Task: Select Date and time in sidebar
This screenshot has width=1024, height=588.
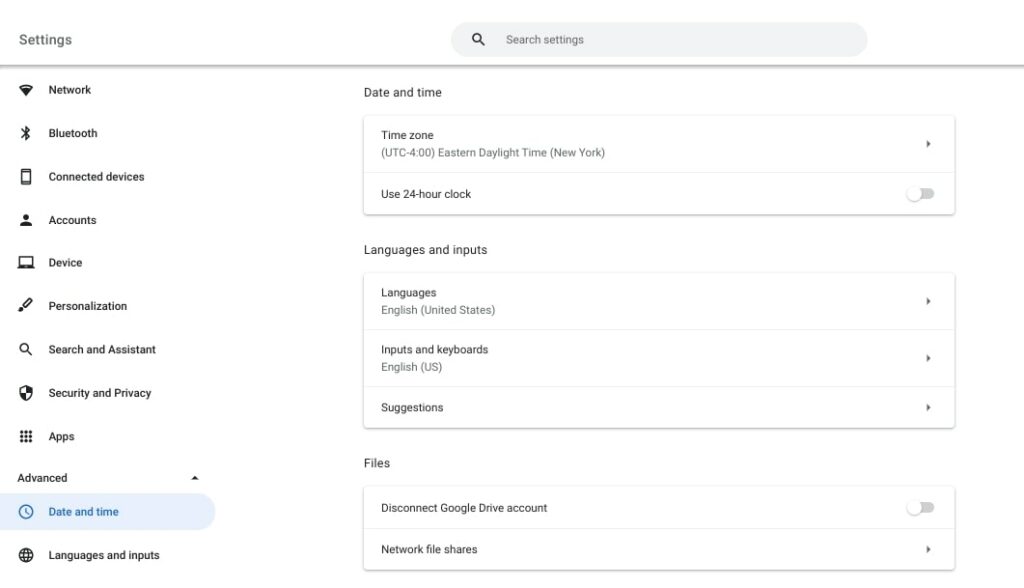Action: pyautogui.click(x=84, y=512)
